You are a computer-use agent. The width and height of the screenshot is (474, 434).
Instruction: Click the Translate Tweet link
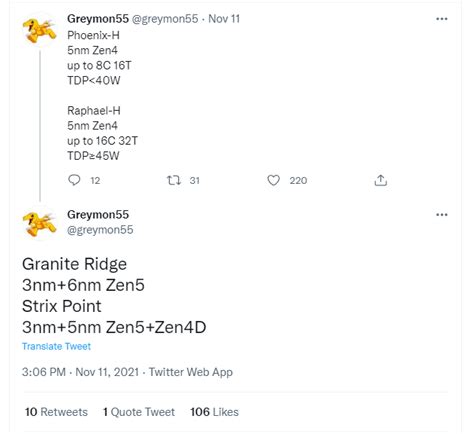pyautogui.click(x=56, y=346)
